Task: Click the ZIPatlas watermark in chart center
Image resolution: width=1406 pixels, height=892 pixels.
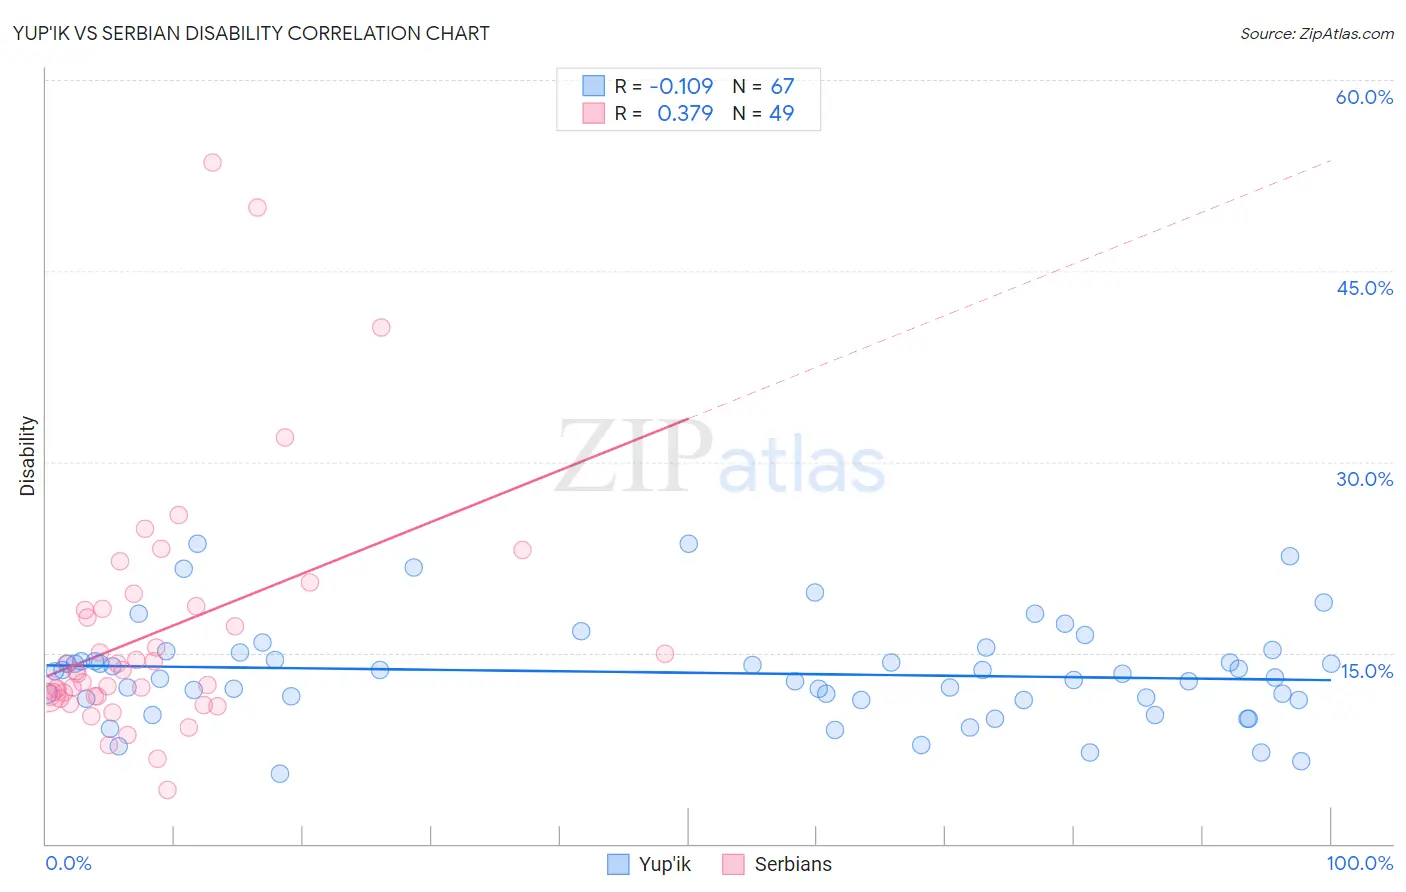Action: pos(720,458)
